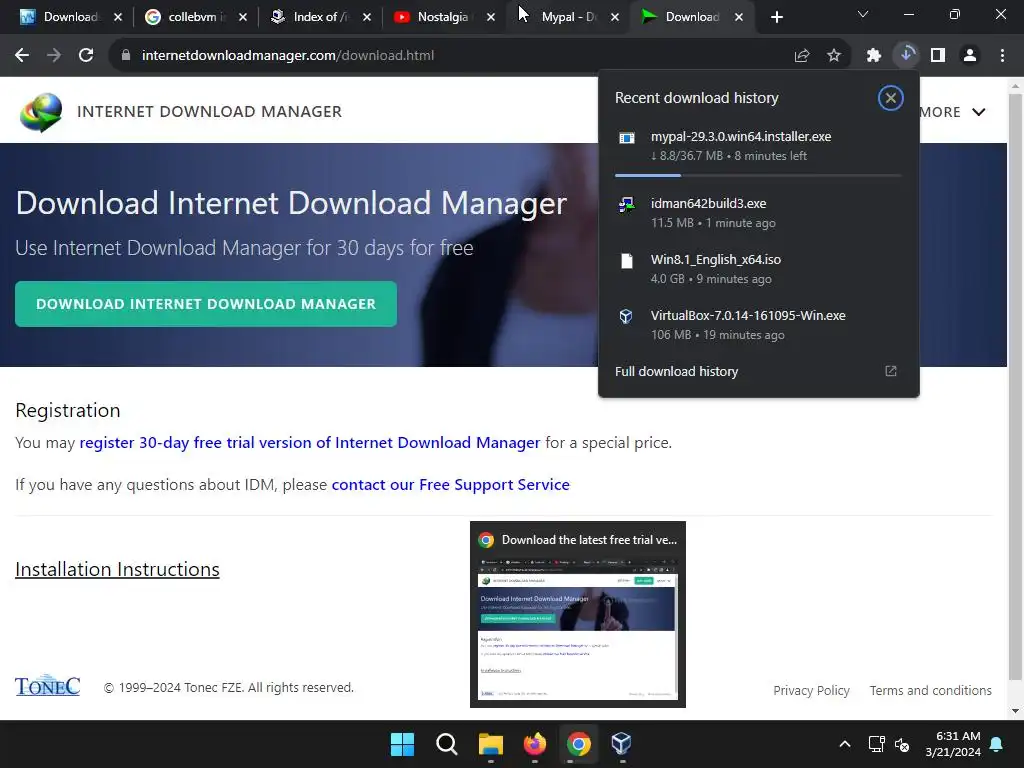The height and width of the screenshot is (768, 1024).
Task: Close the collebvm tab
Action: [243, 17]
